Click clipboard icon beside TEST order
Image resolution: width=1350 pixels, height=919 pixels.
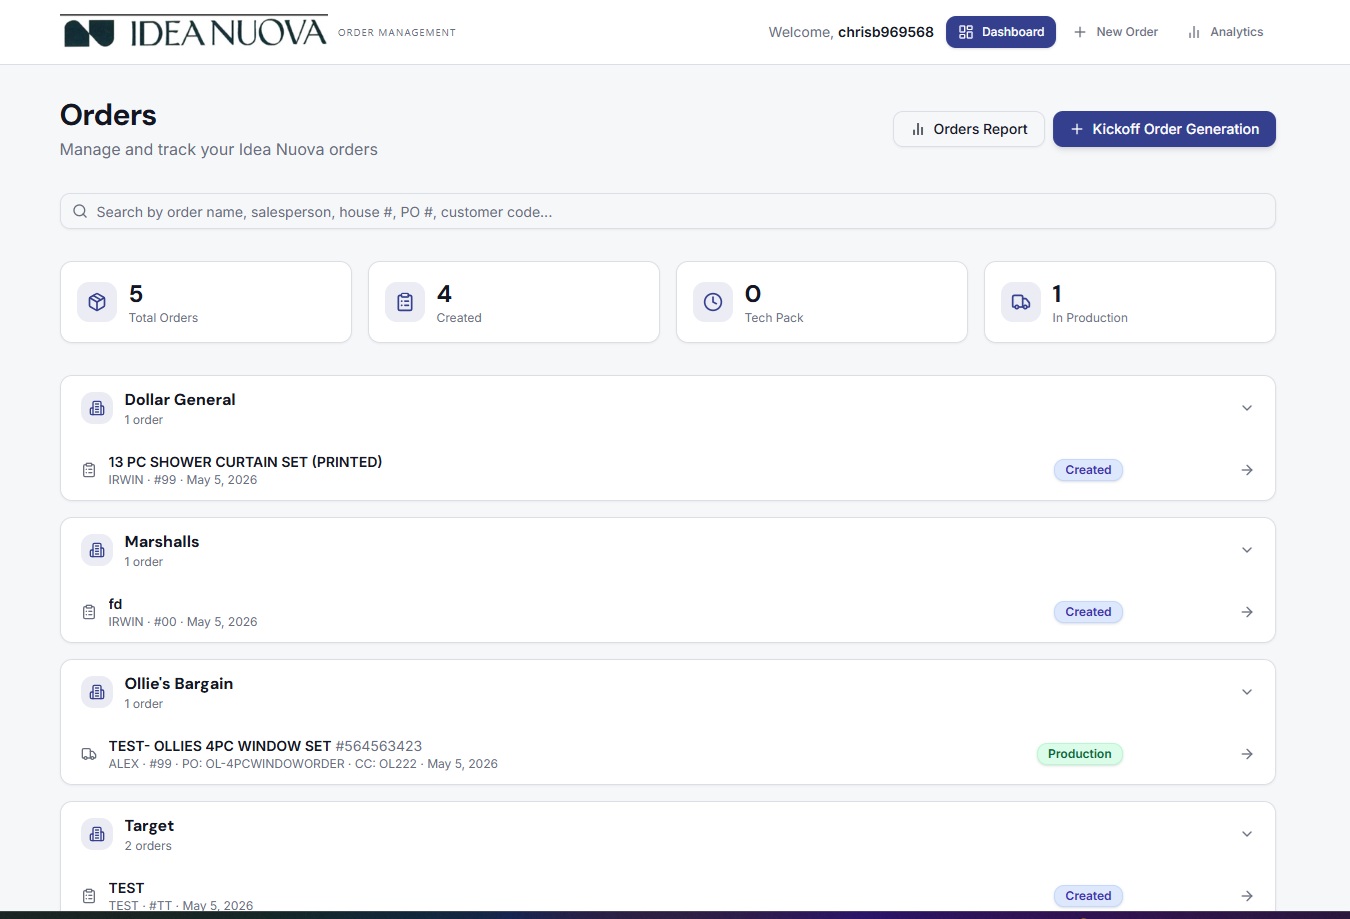tap(89, 896)
